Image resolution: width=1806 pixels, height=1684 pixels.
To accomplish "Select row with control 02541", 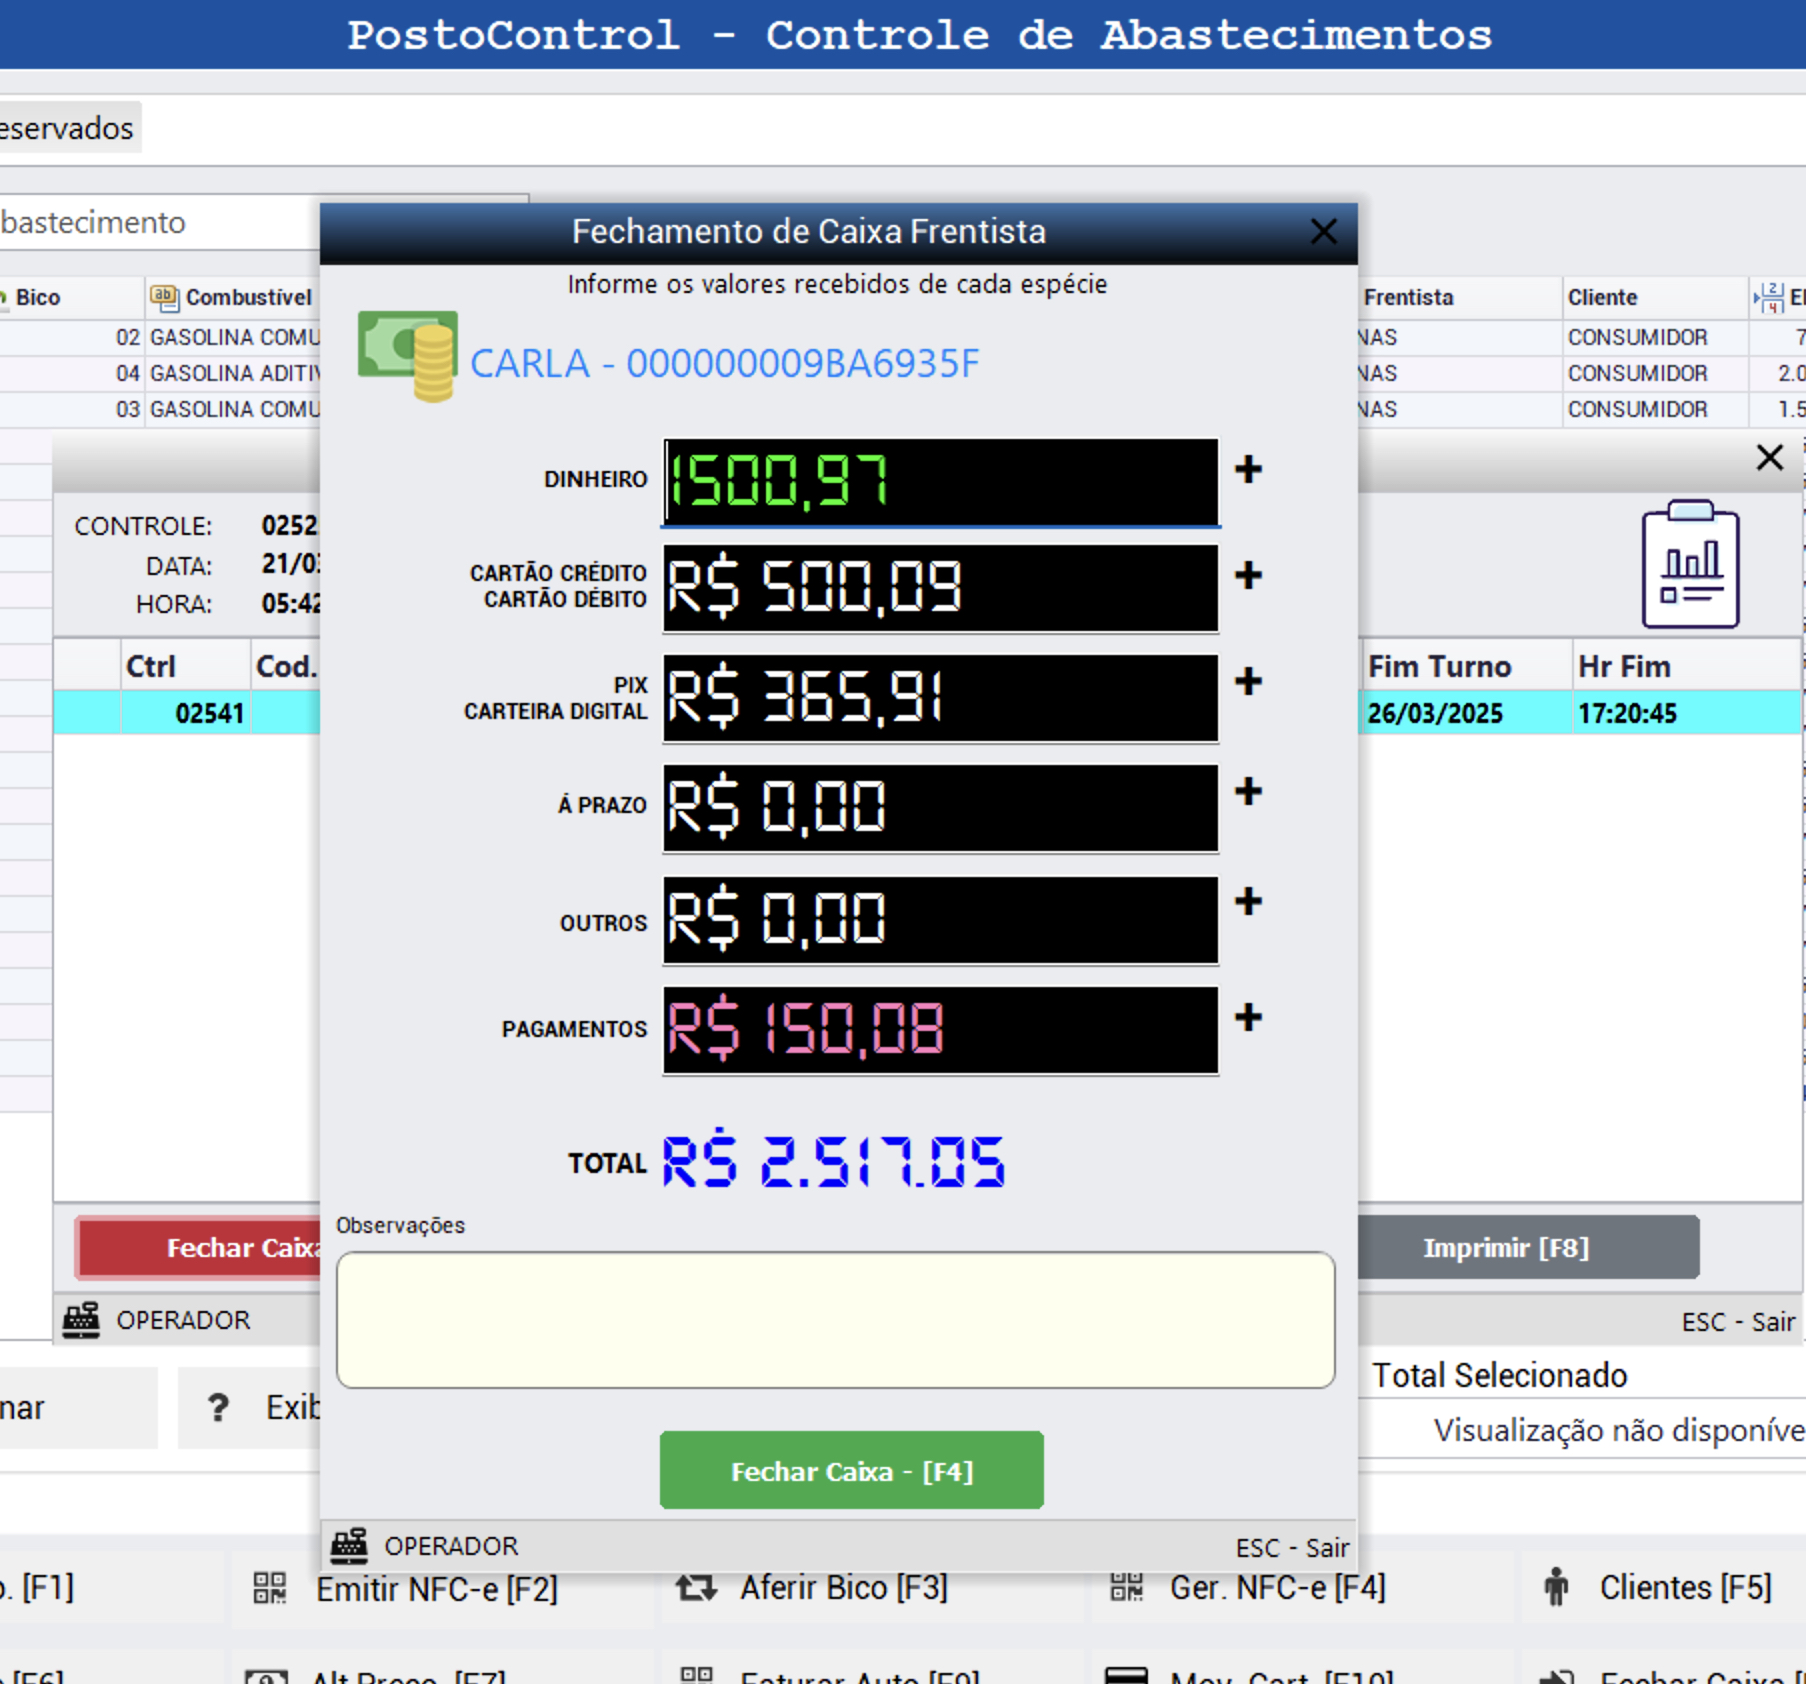I will [x=186, y=713].
